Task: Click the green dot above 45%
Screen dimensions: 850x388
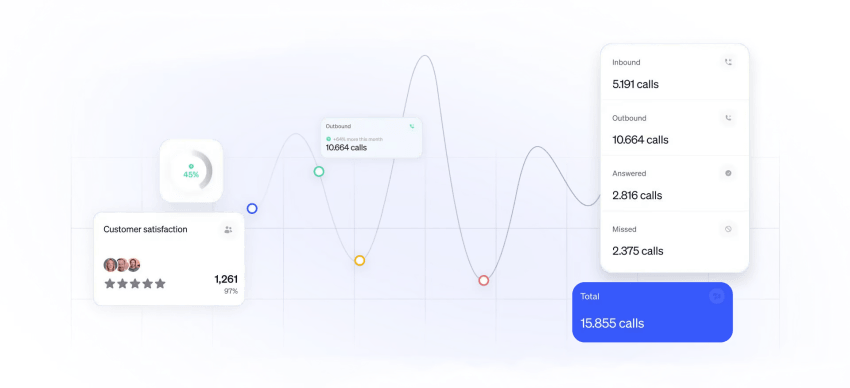Action: click(191, 166)
